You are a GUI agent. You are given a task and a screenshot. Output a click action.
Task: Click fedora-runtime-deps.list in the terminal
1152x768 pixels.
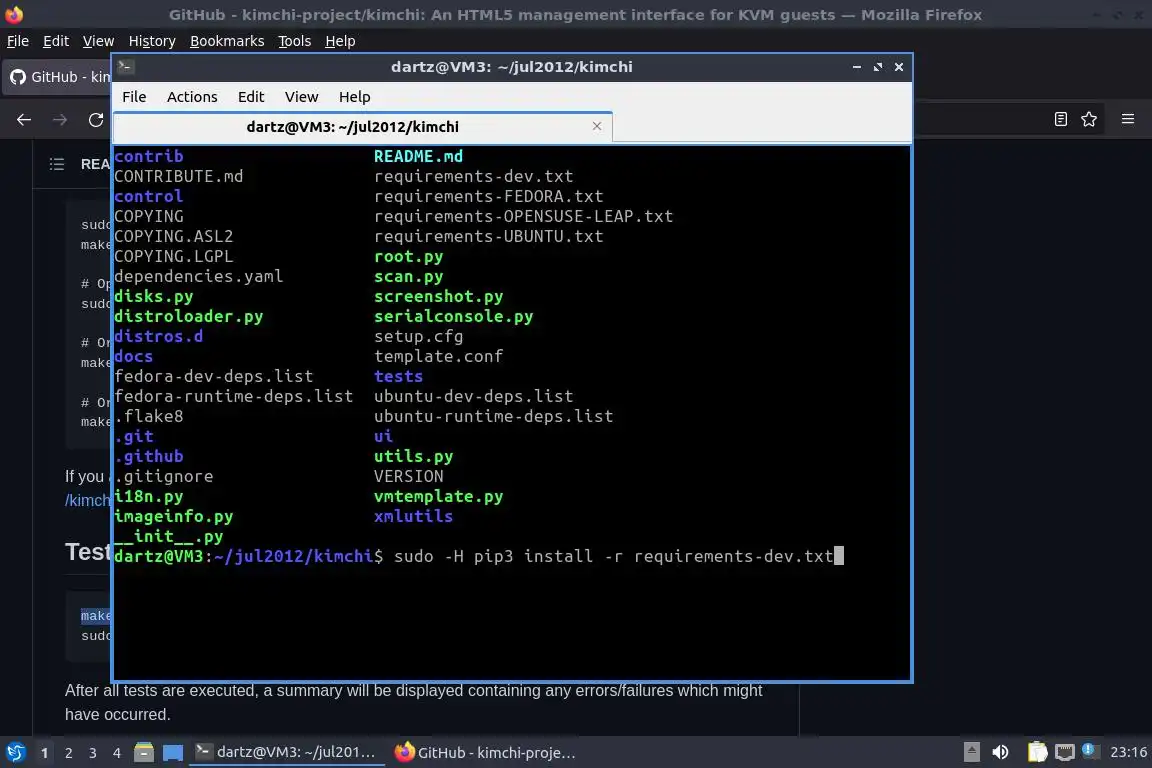tap(233, 396)
